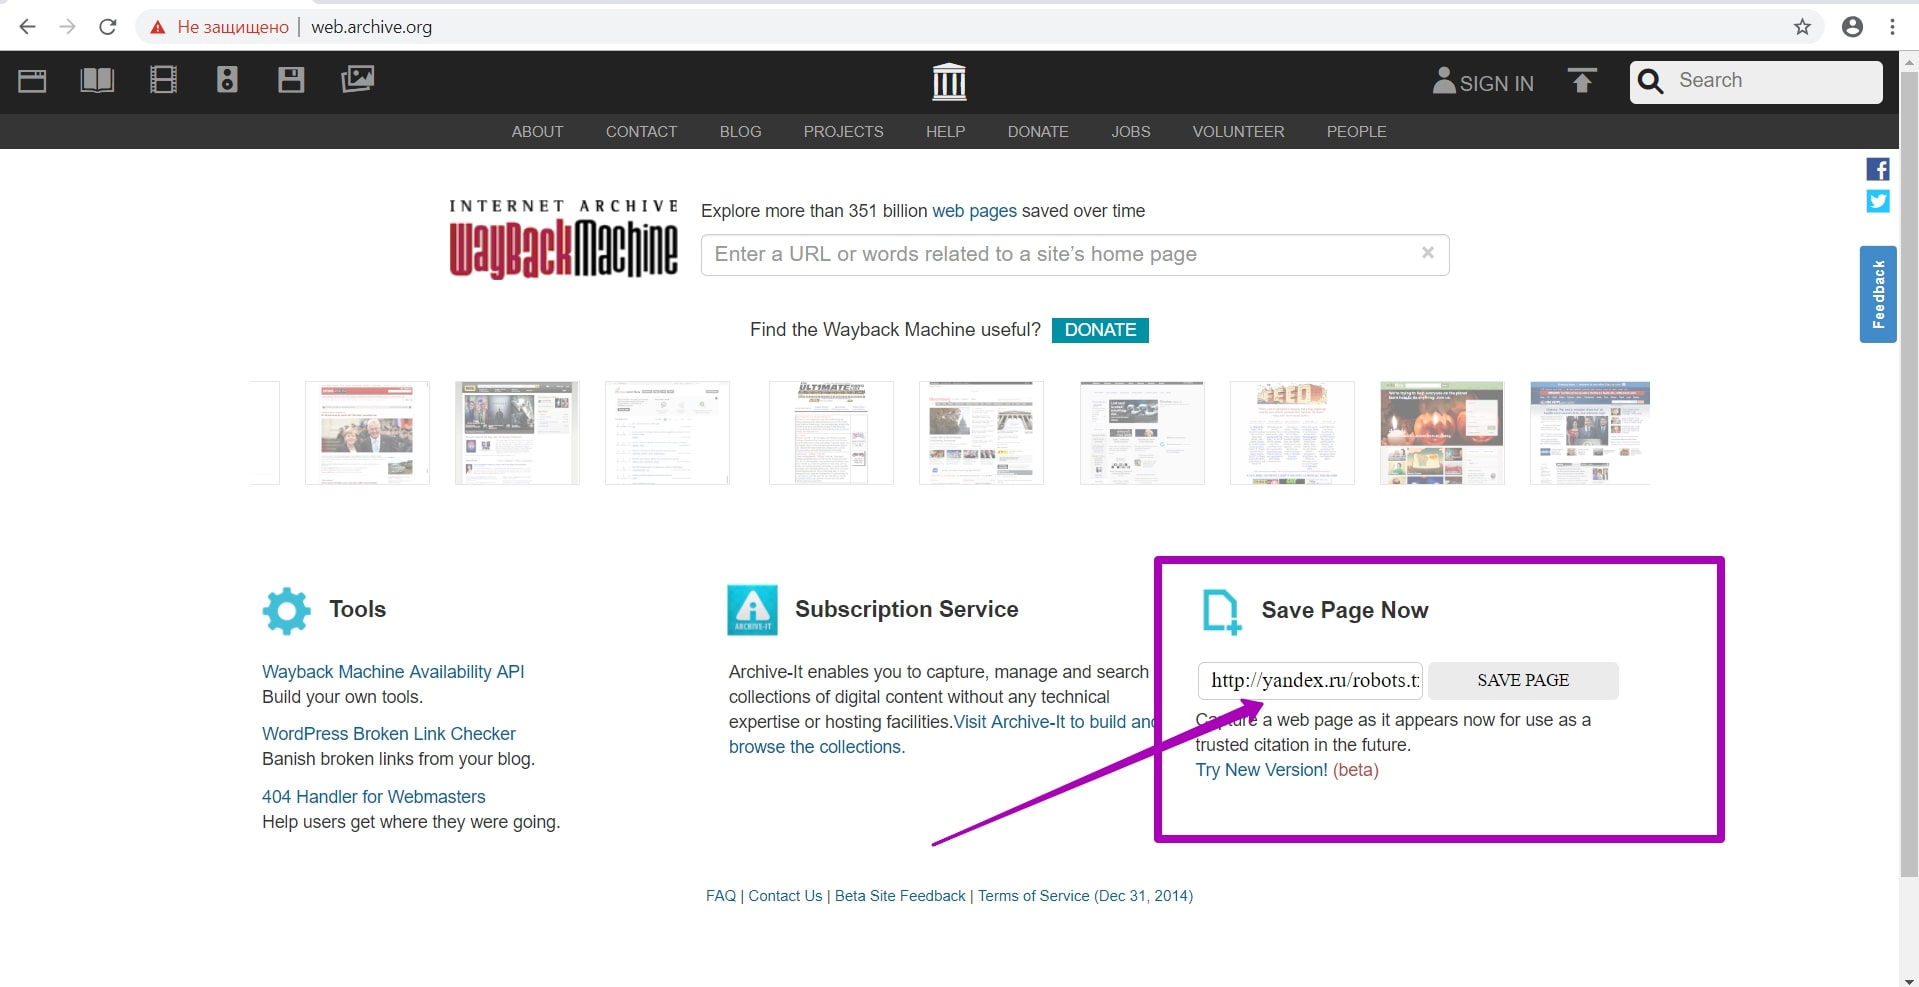Image resolution: width=1919 pixels, height=987 pixels.
Task: Open the Contact Us footer link
Action: tap(785, 896)
